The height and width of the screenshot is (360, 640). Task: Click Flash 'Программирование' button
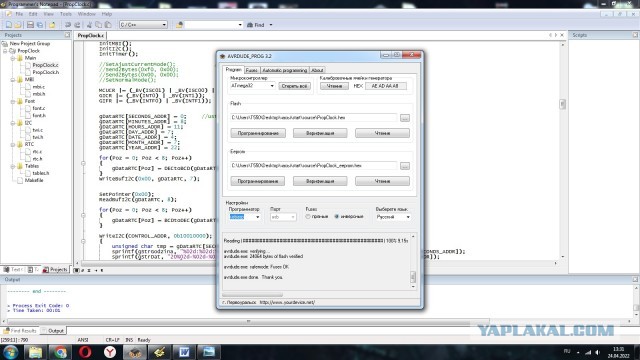pyautogui.click(x=258, y=133)
